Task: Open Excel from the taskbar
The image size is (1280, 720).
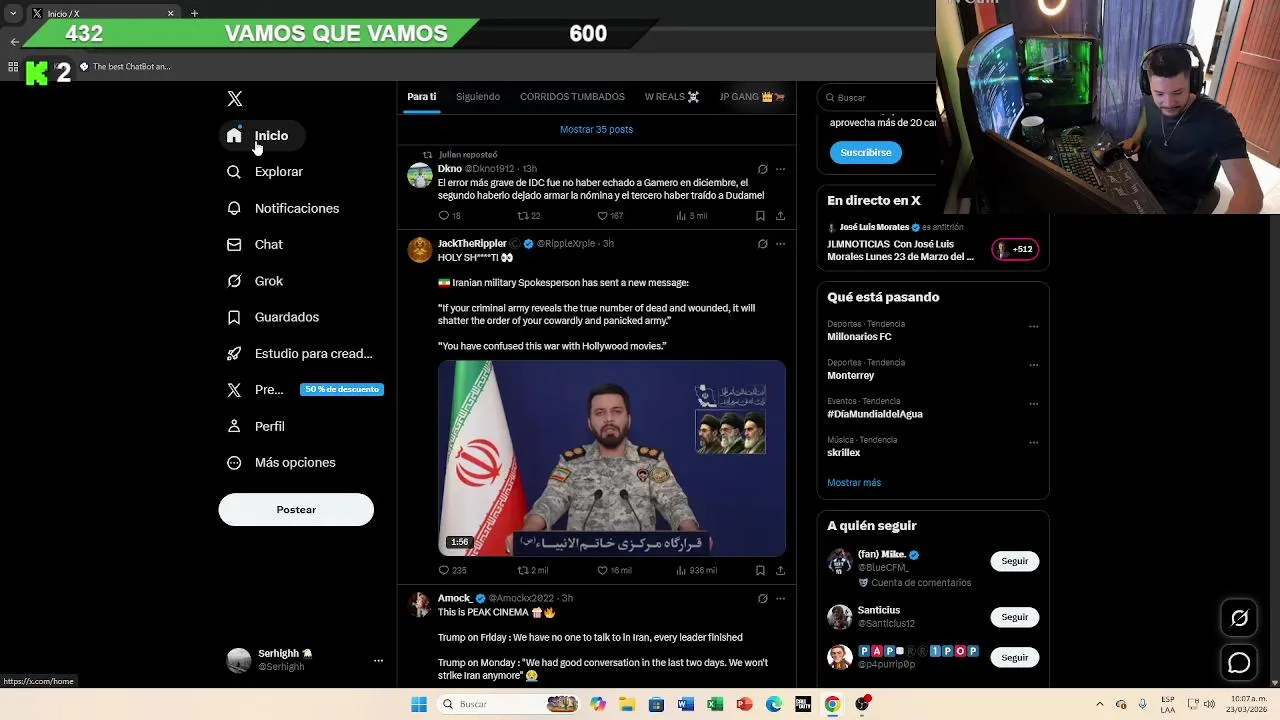Action: tap(715, 704)
